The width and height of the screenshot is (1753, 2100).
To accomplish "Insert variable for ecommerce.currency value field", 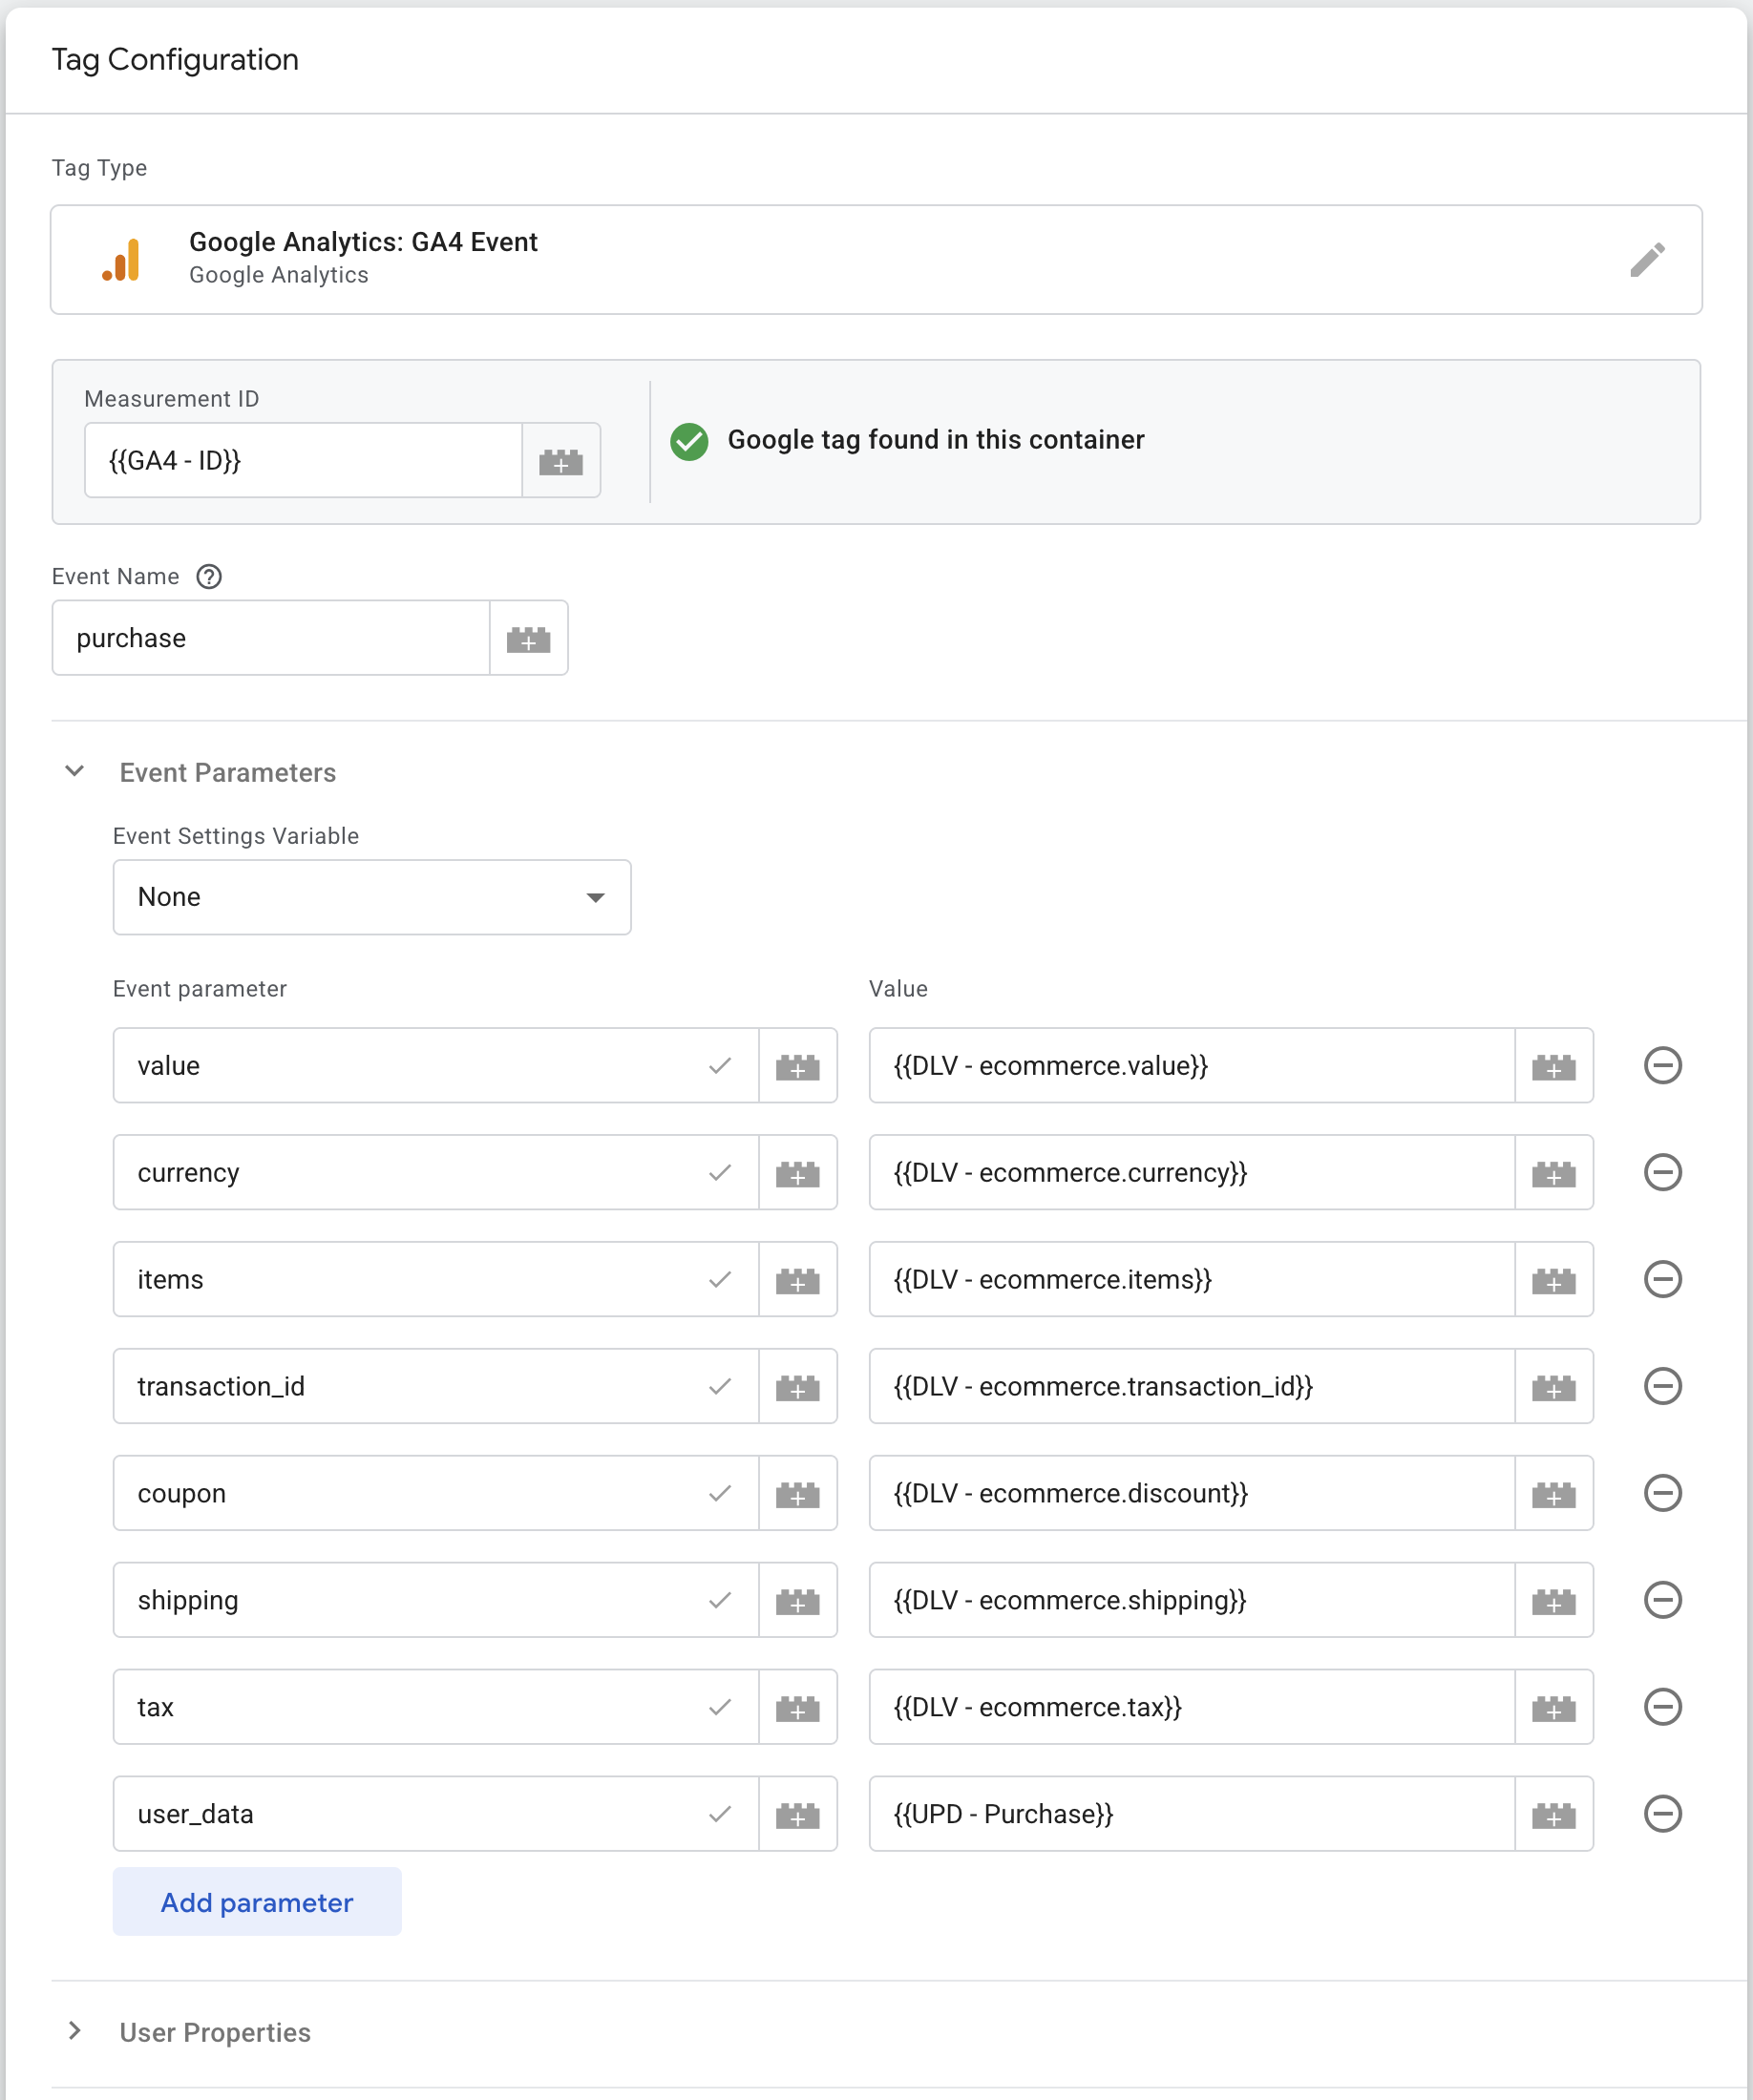I will pos(1554,1173).
